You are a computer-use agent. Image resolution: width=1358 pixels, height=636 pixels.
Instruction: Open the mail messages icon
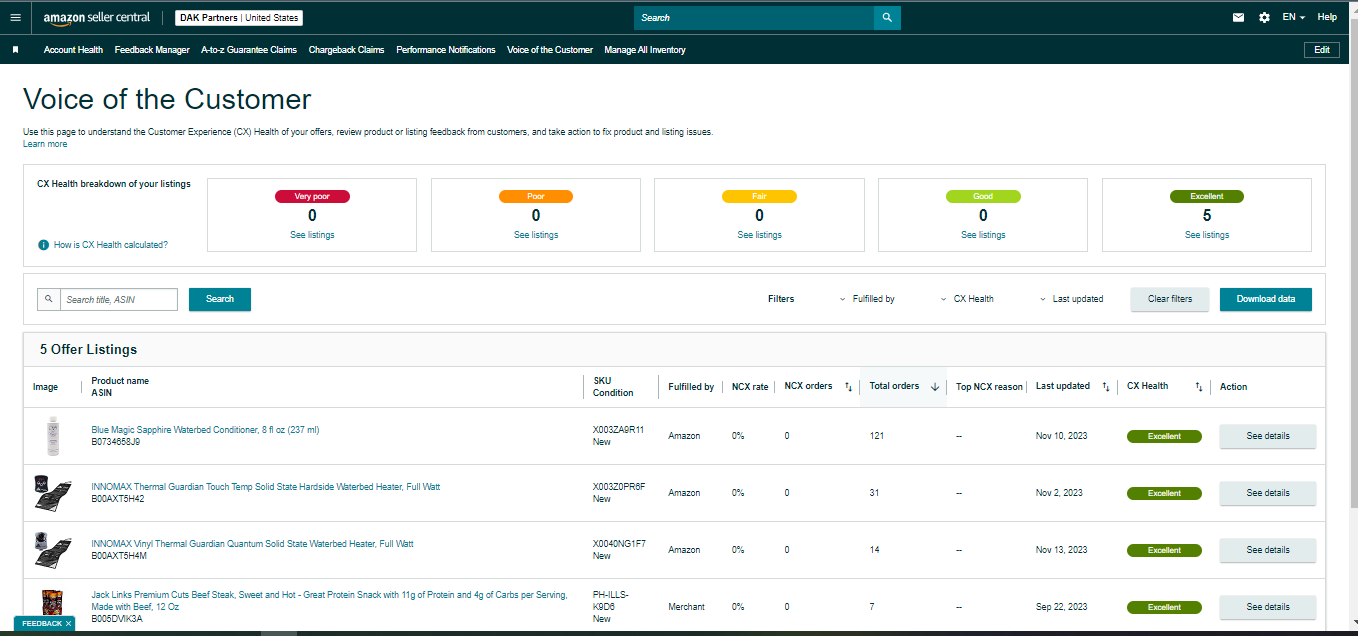(x=1238, y=17)
